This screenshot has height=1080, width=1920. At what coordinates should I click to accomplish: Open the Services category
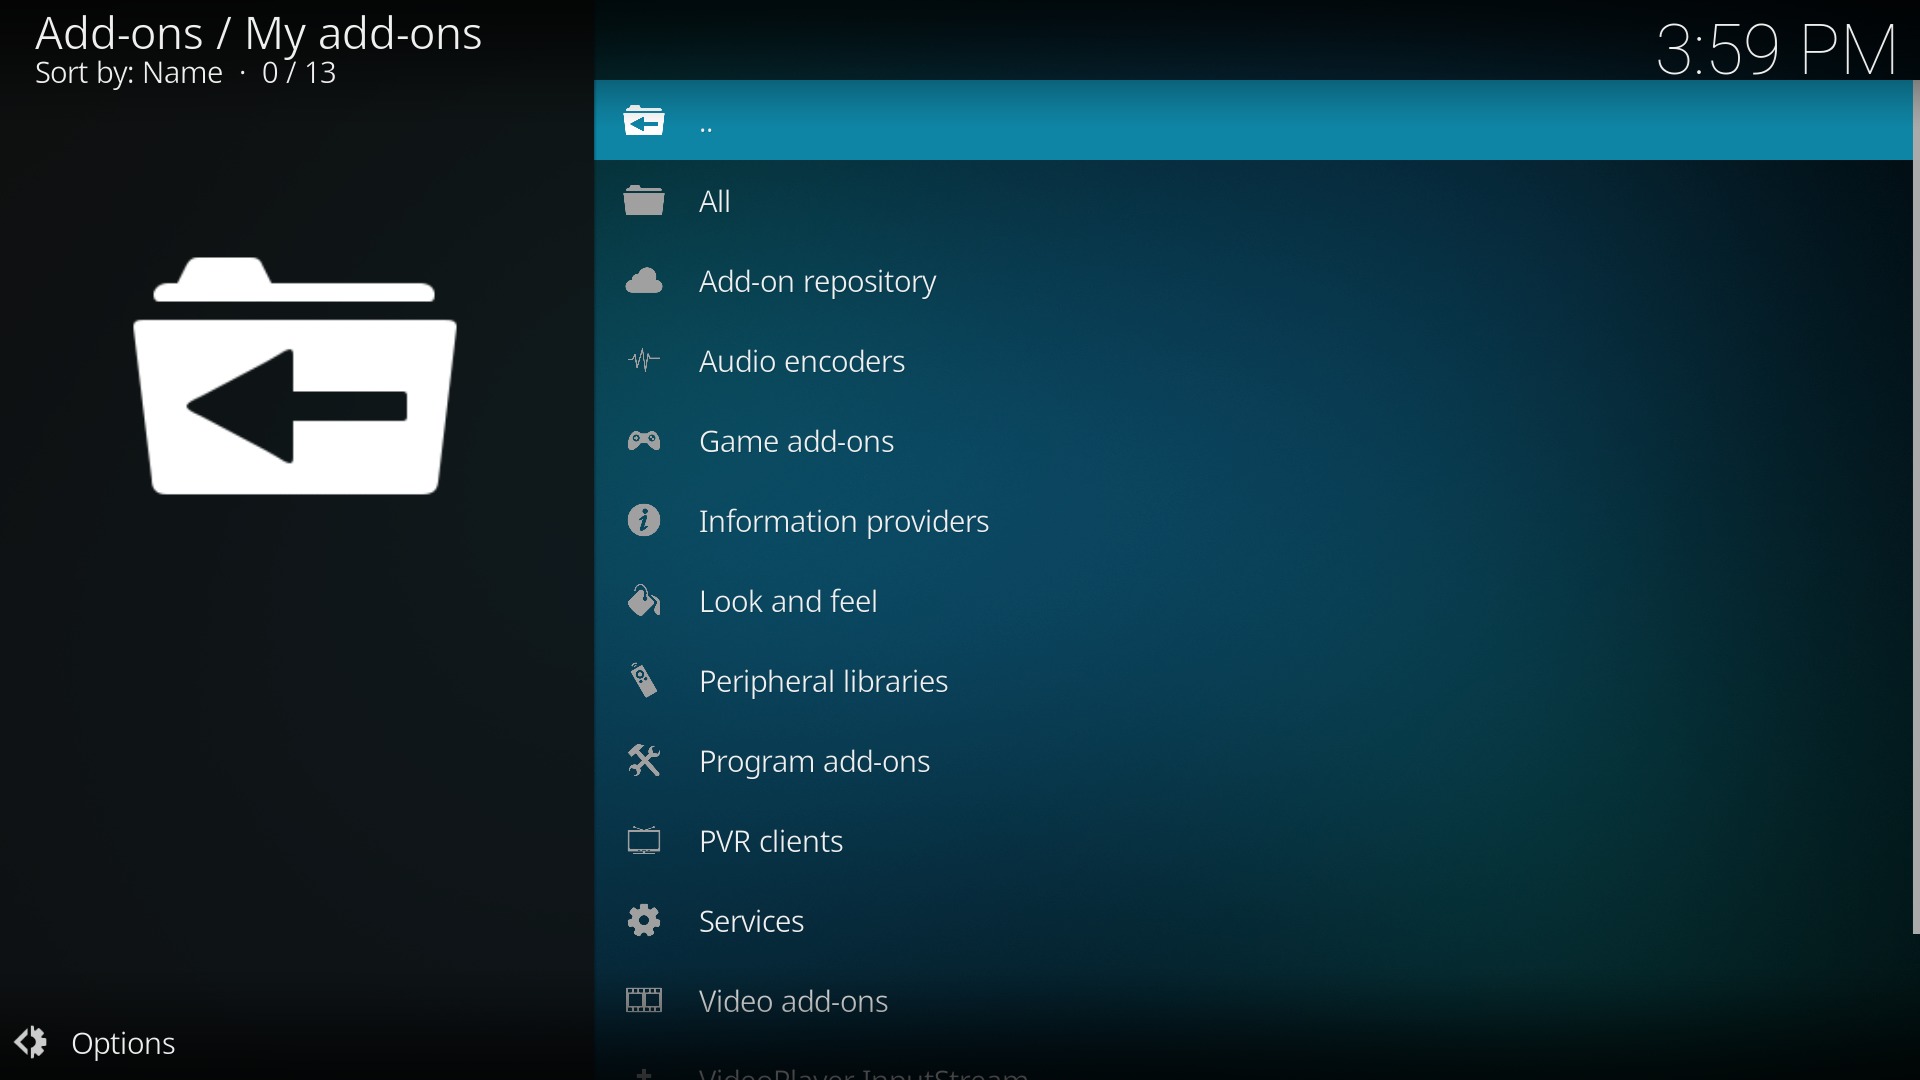point(752,922)
